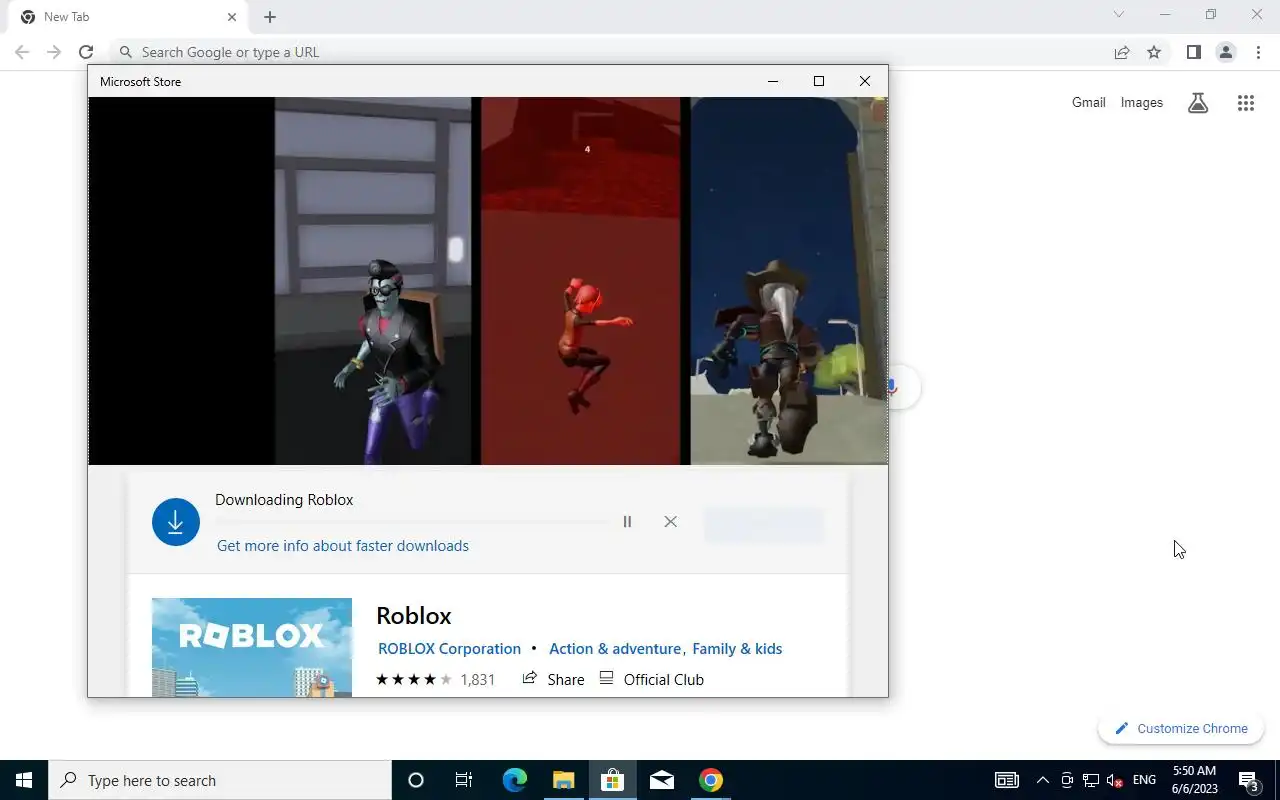Click the Roblox star rating
This screenshot has width=1280, height=800.
pyautogui.click(x=414, y=680)
